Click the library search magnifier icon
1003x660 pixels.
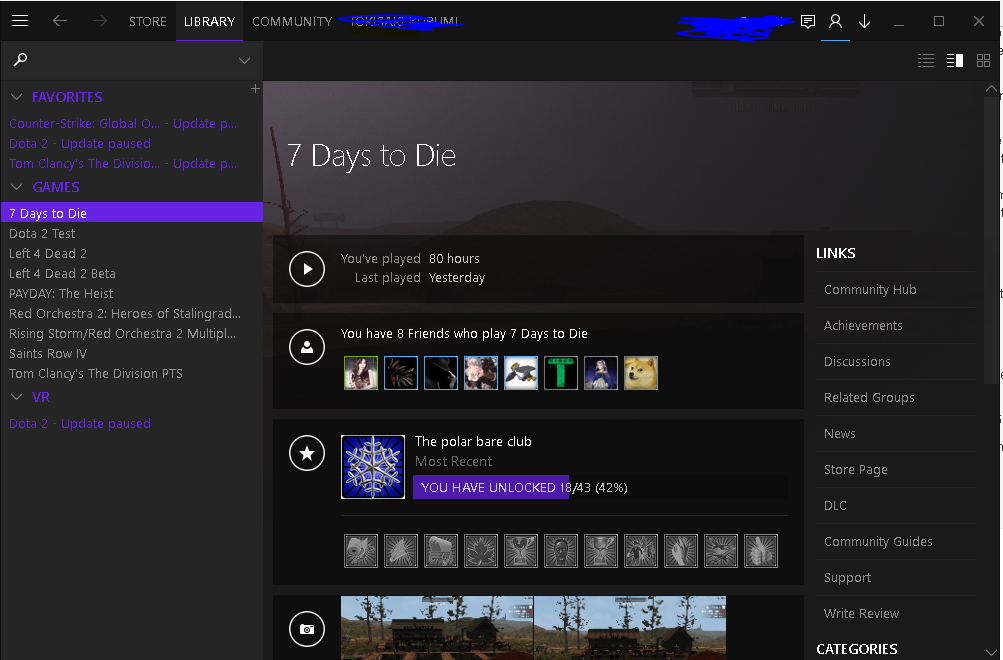pyautogui.click(x=20, y=59)
